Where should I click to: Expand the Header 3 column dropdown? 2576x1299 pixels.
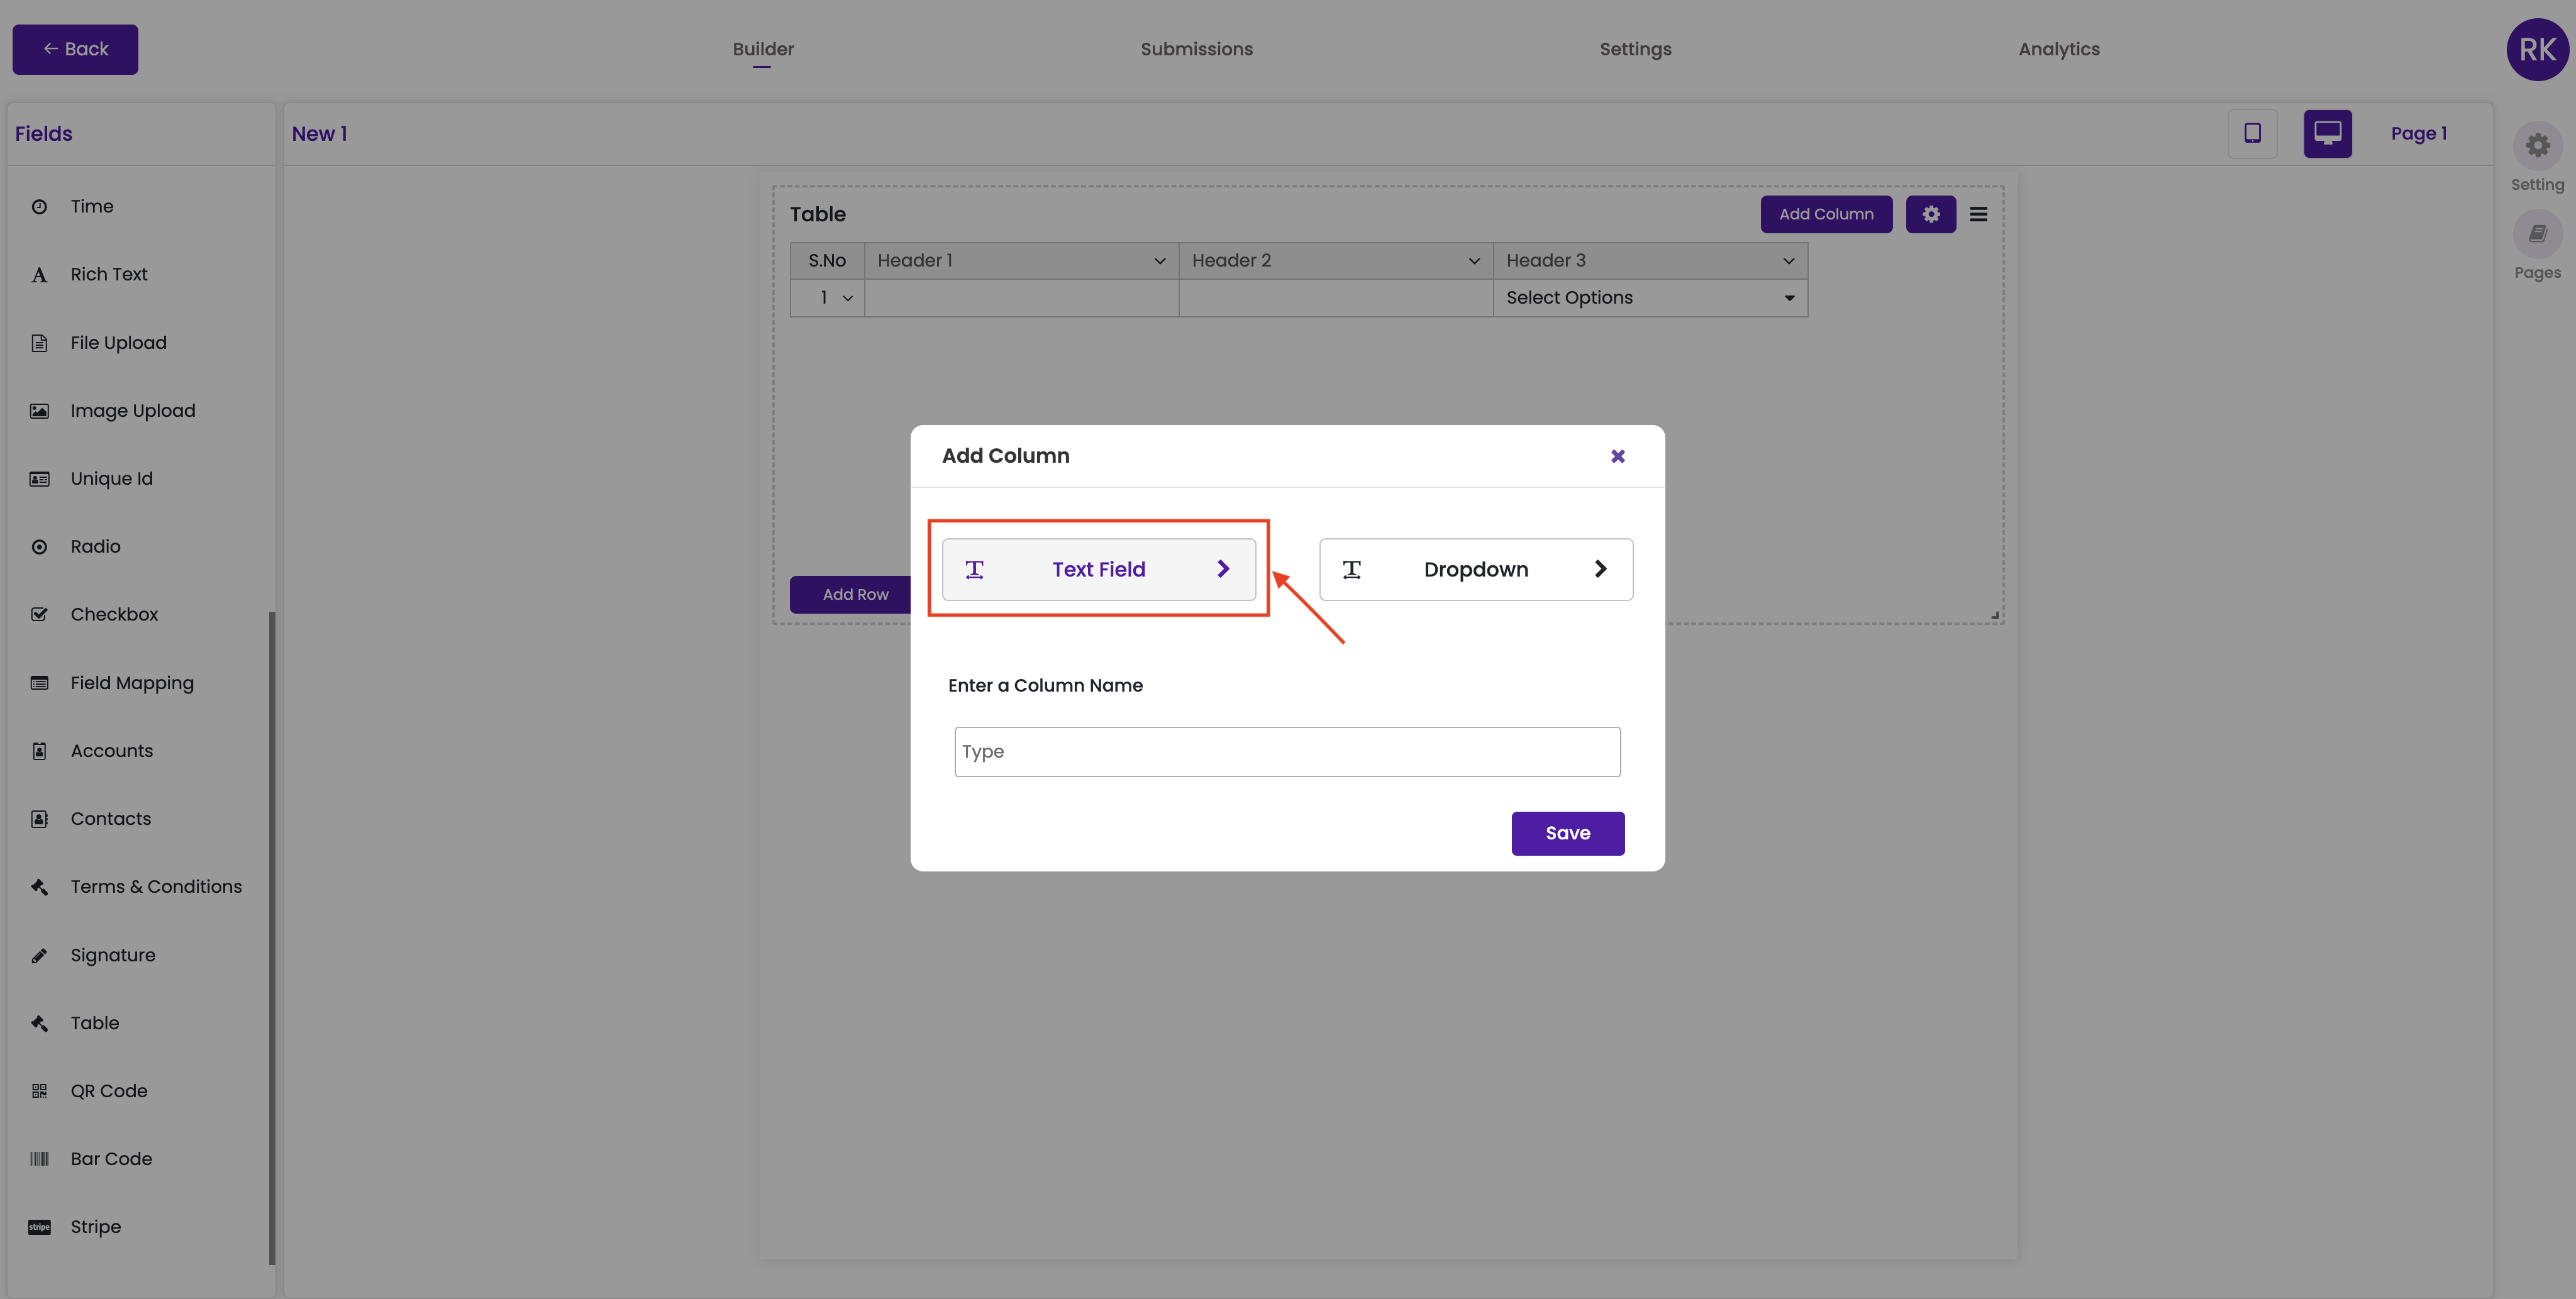[1788, 261]
